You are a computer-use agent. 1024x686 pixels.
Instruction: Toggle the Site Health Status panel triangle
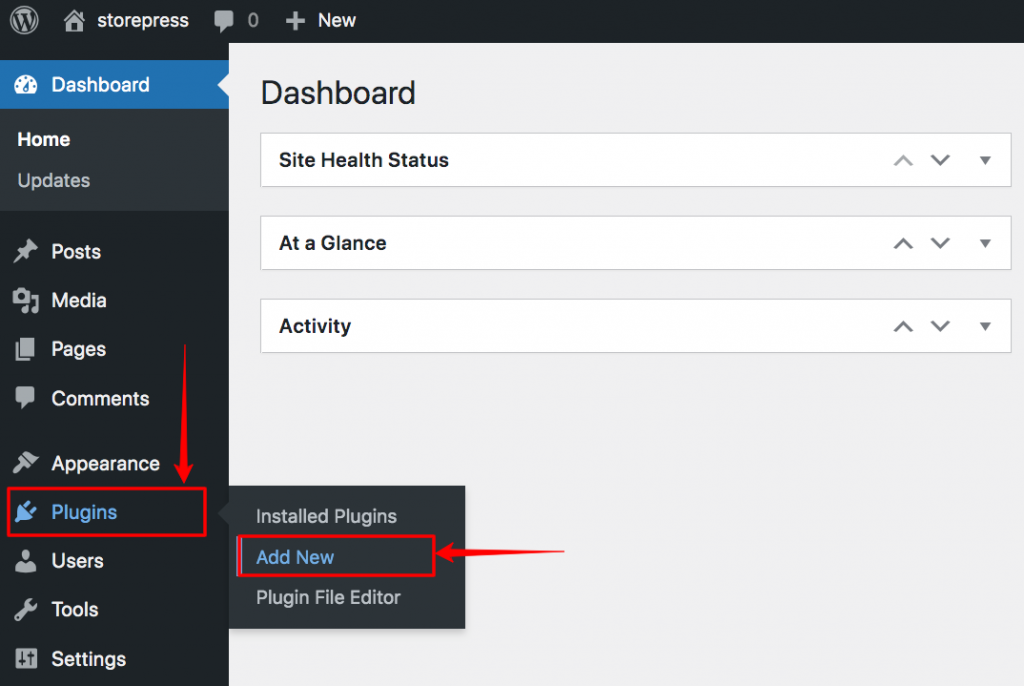coord(985,160)
